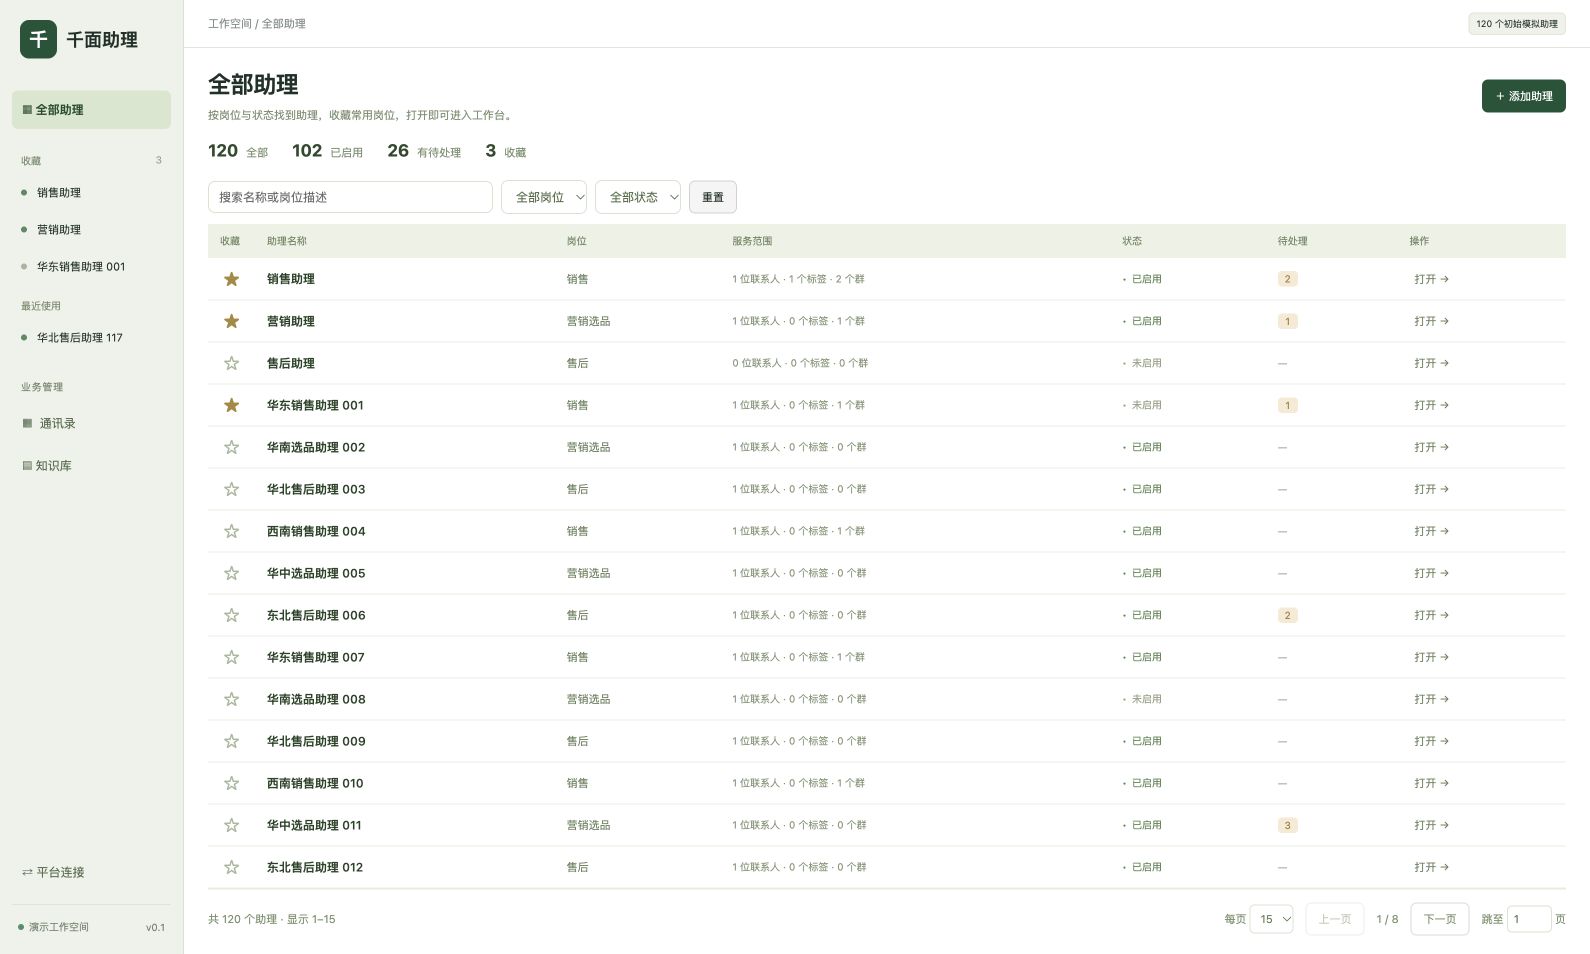Image resolution: width=1590 pixels, height=954 pixels.
Task: Go to the 下一页 page
Action: (x=1439, y=919)
